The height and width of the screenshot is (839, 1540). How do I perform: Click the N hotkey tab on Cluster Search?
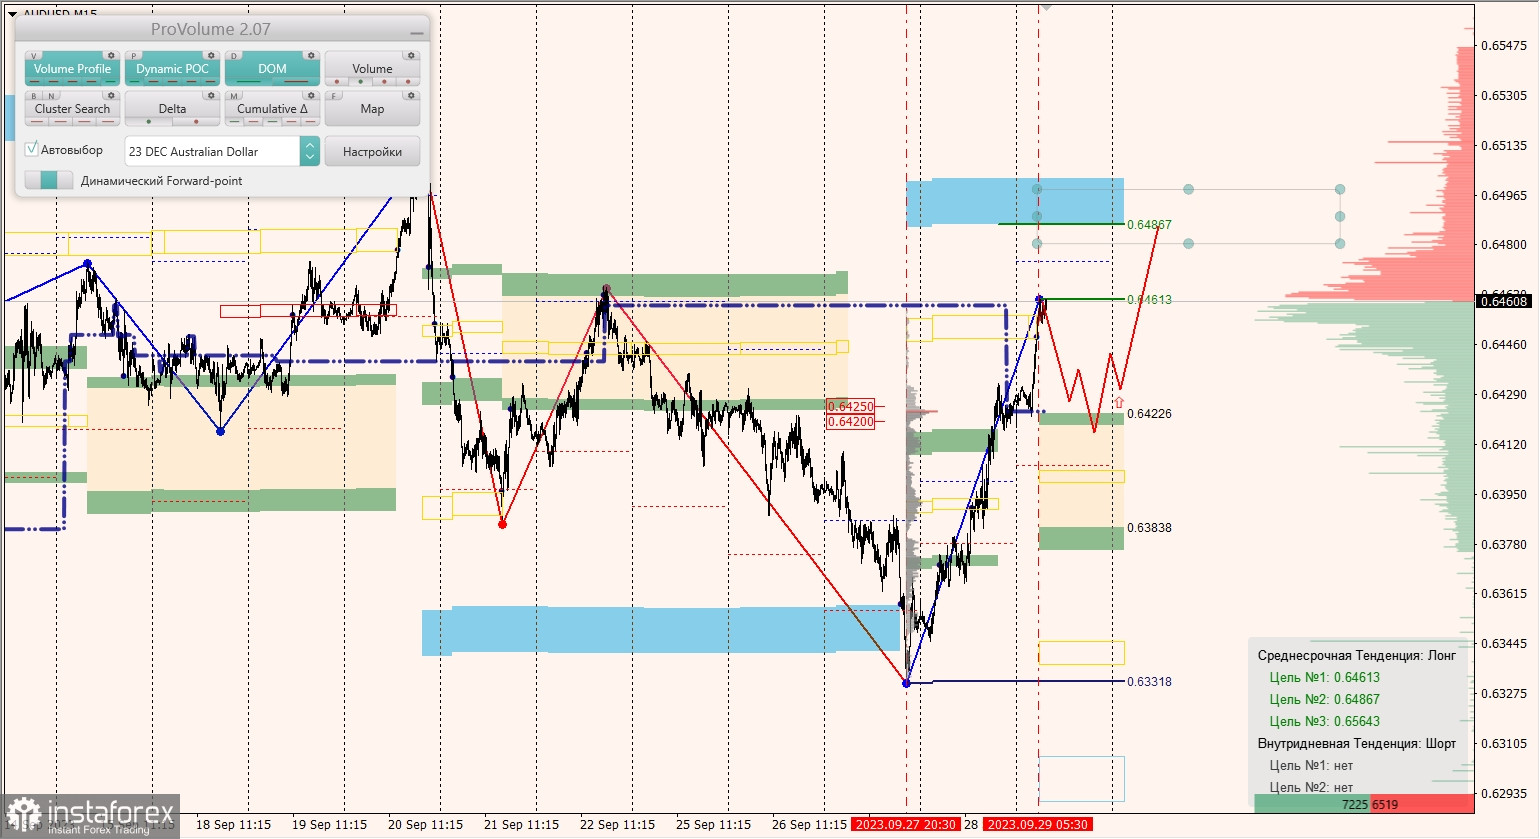pos(50,96)
